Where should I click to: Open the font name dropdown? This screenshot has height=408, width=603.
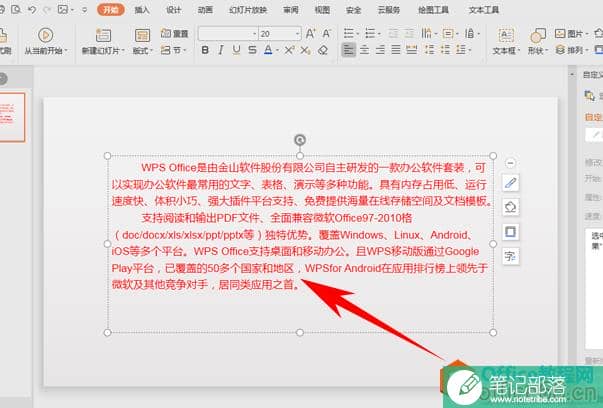(x=254, y=34)
